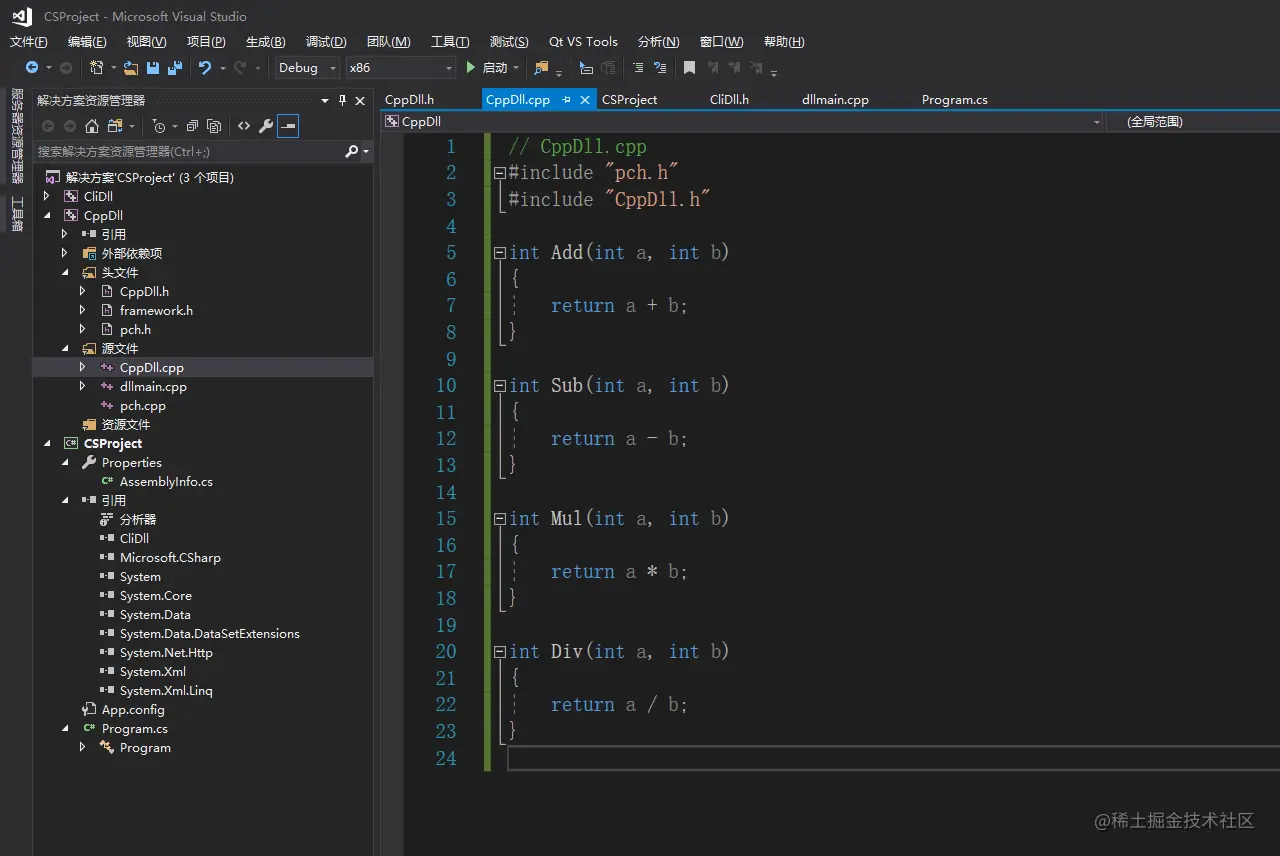The image size is (1280, 856).
Task: Go Home in Solution Explorer toolbar
Action: 92,126
